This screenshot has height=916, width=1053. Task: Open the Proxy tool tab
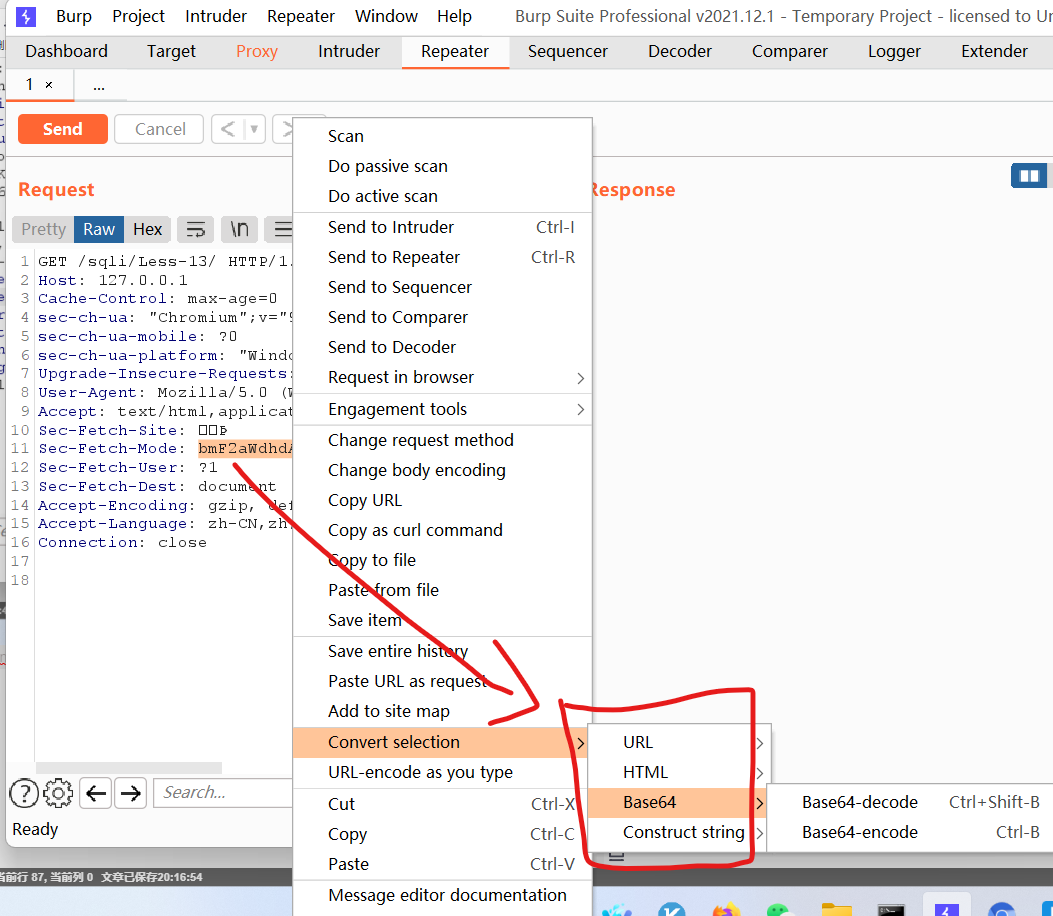point(257,52)
